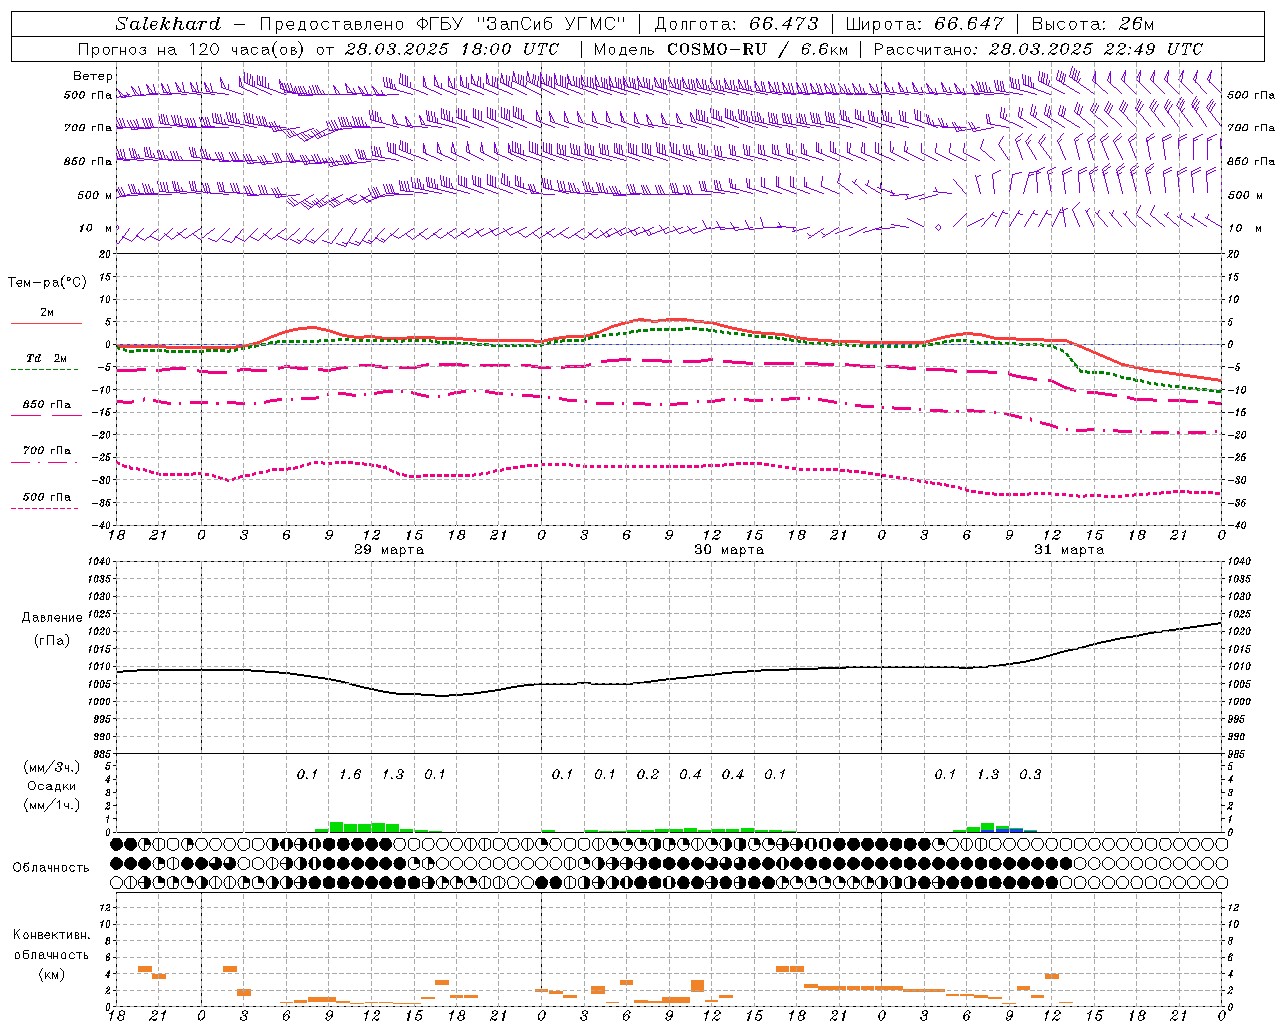Image resolution: width=1280 pixels, height=1024 pixels.
Task: Select the Долгота: 66.473 longitude value
Action: (x=736, y=24)
